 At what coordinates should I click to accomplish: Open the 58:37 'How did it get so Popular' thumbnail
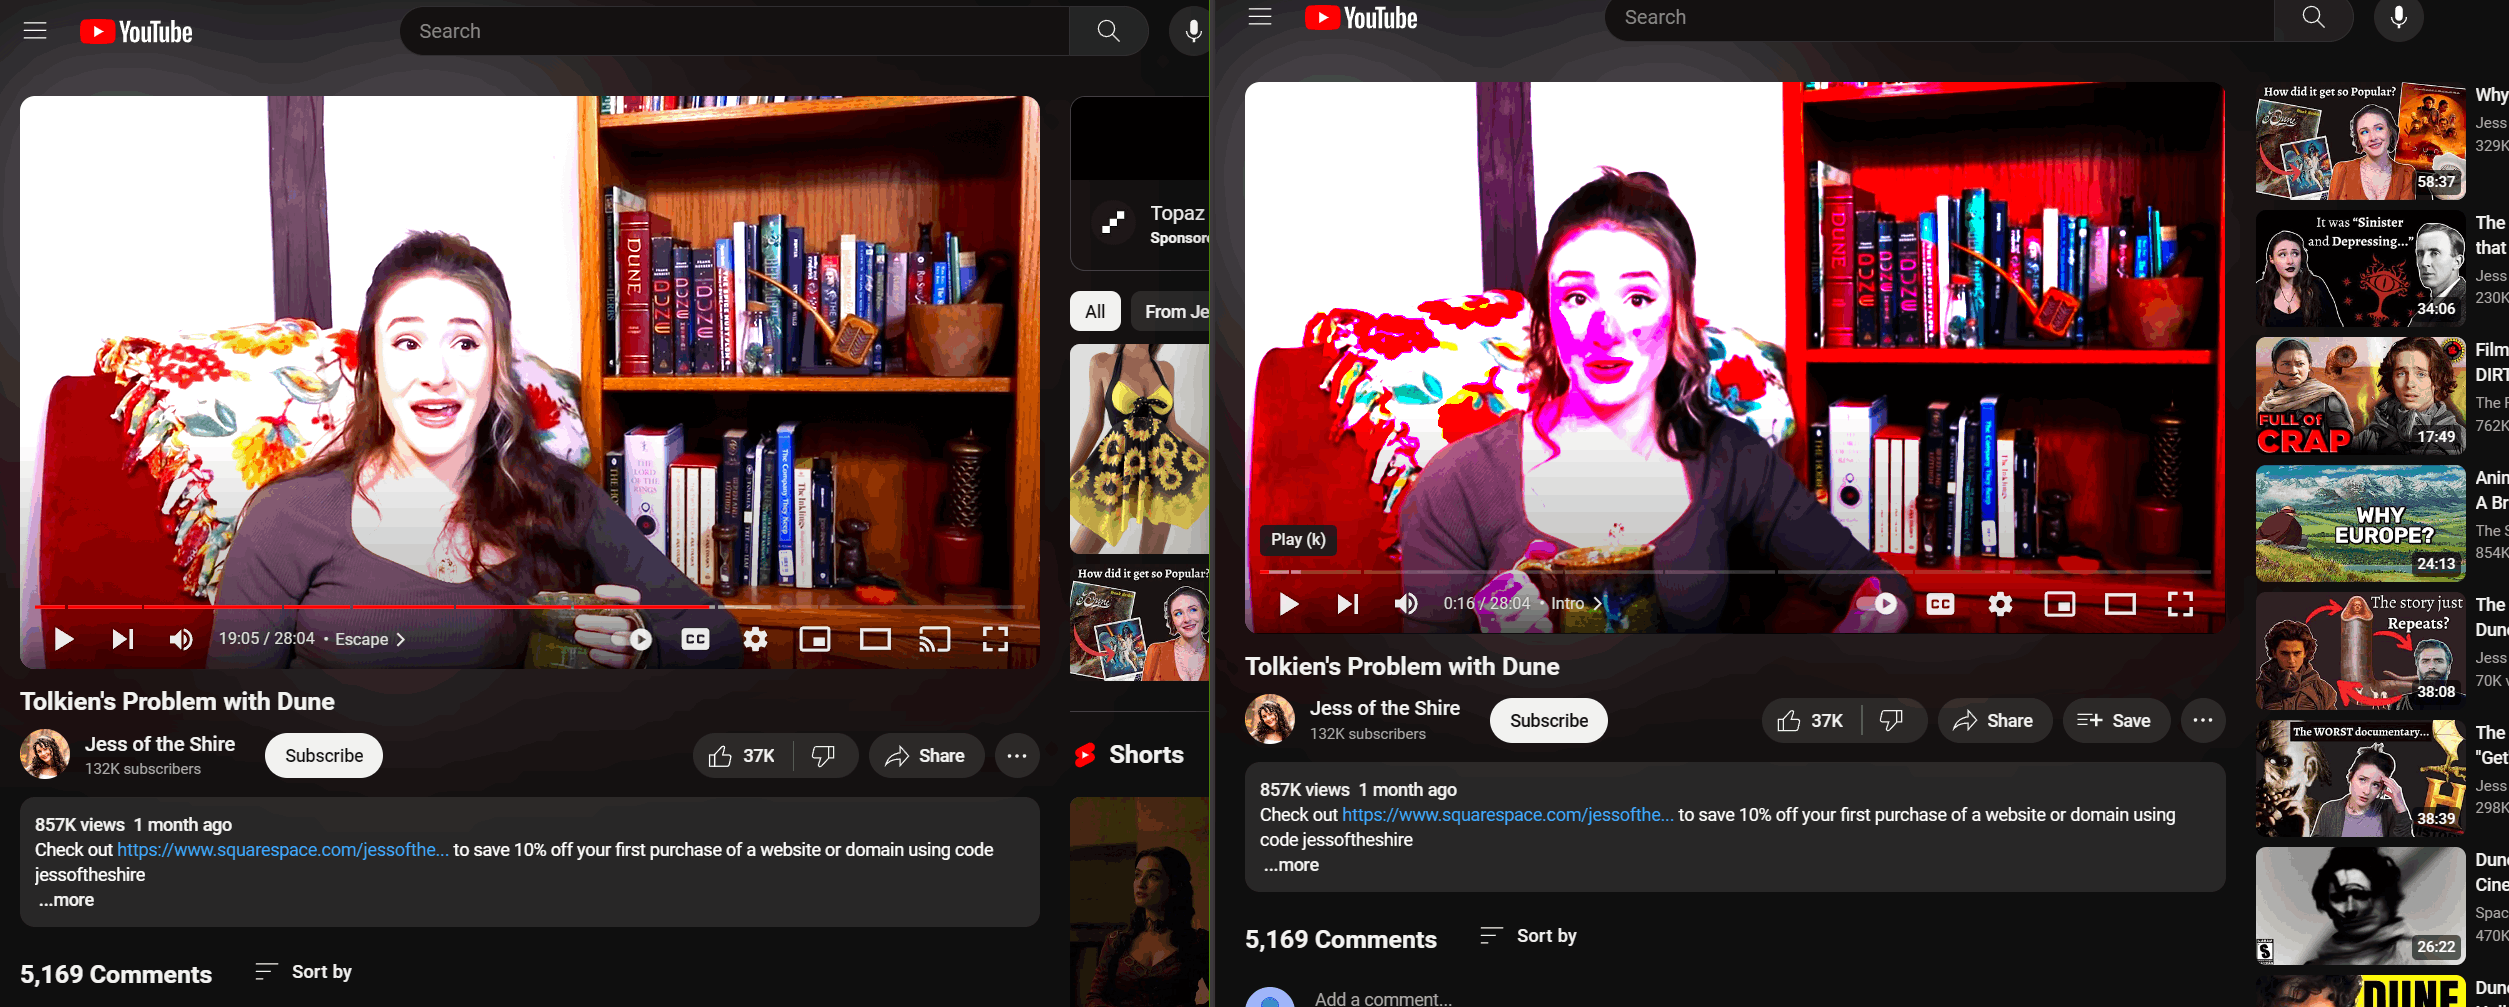point(2361,141)
